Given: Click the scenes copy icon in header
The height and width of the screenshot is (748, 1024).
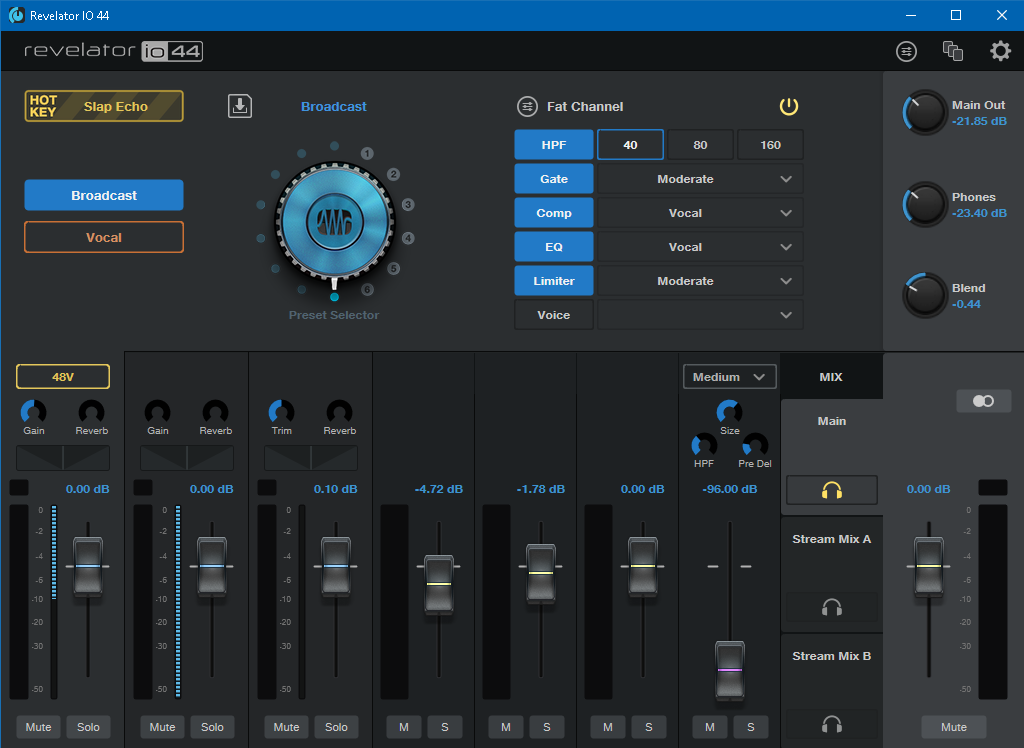Looking at the screenshot, I should coord(953,51).
